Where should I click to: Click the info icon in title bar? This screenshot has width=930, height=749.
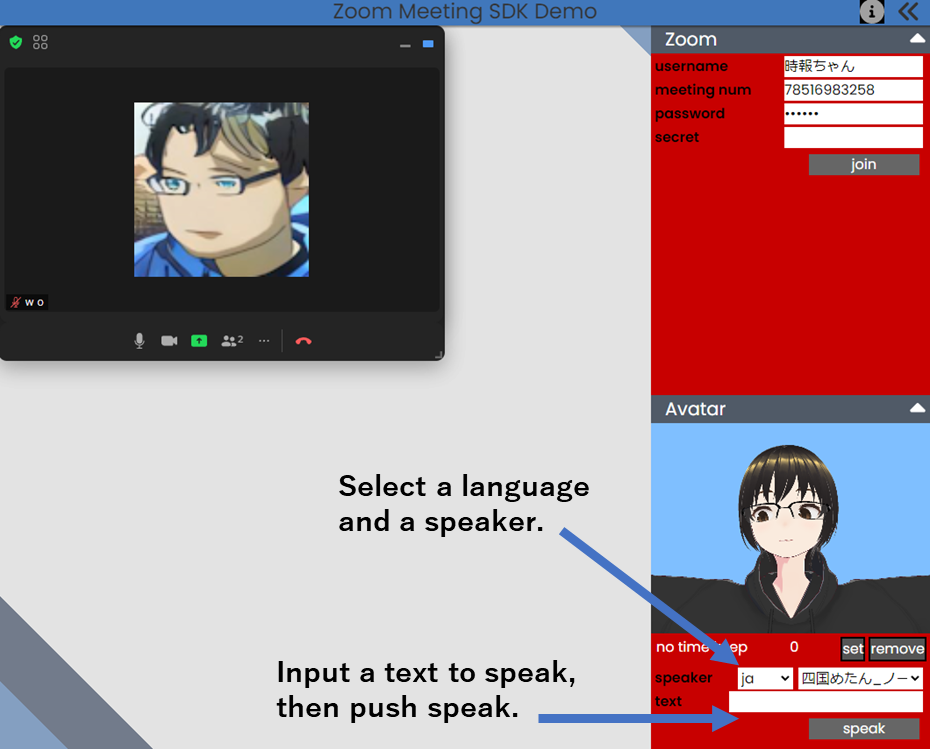tap(872, 12)
